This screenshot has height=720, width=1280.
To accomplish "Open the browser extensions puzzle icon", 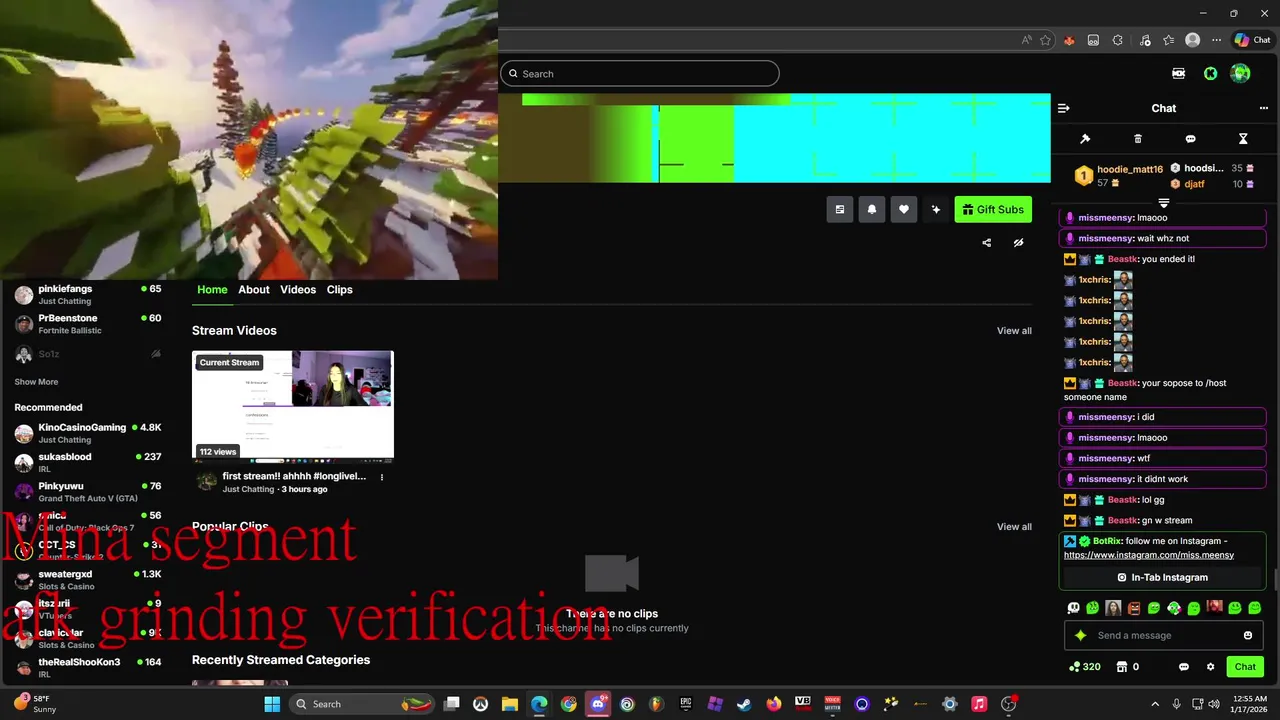I will (1118, 40).
